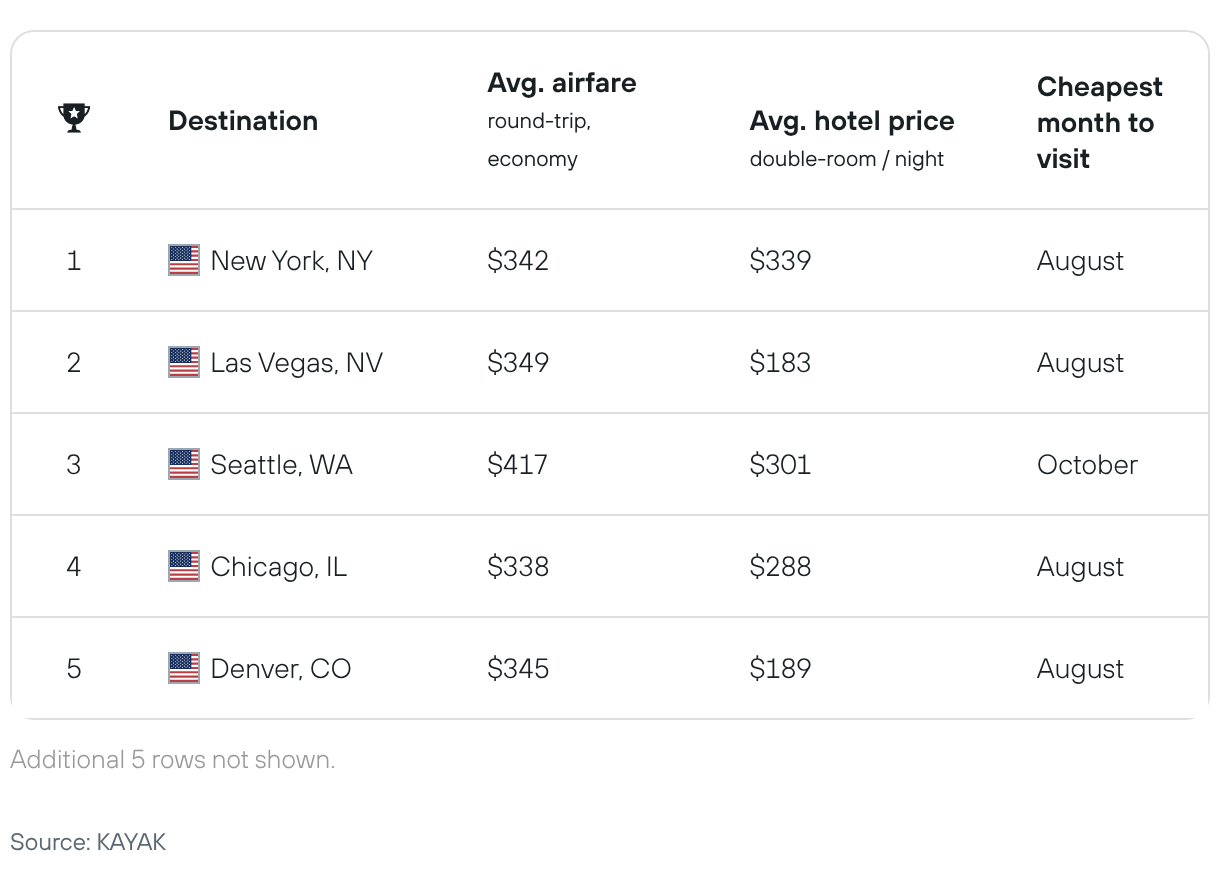Click the flag icon beside Las Vegas, NV

[184, 362]
